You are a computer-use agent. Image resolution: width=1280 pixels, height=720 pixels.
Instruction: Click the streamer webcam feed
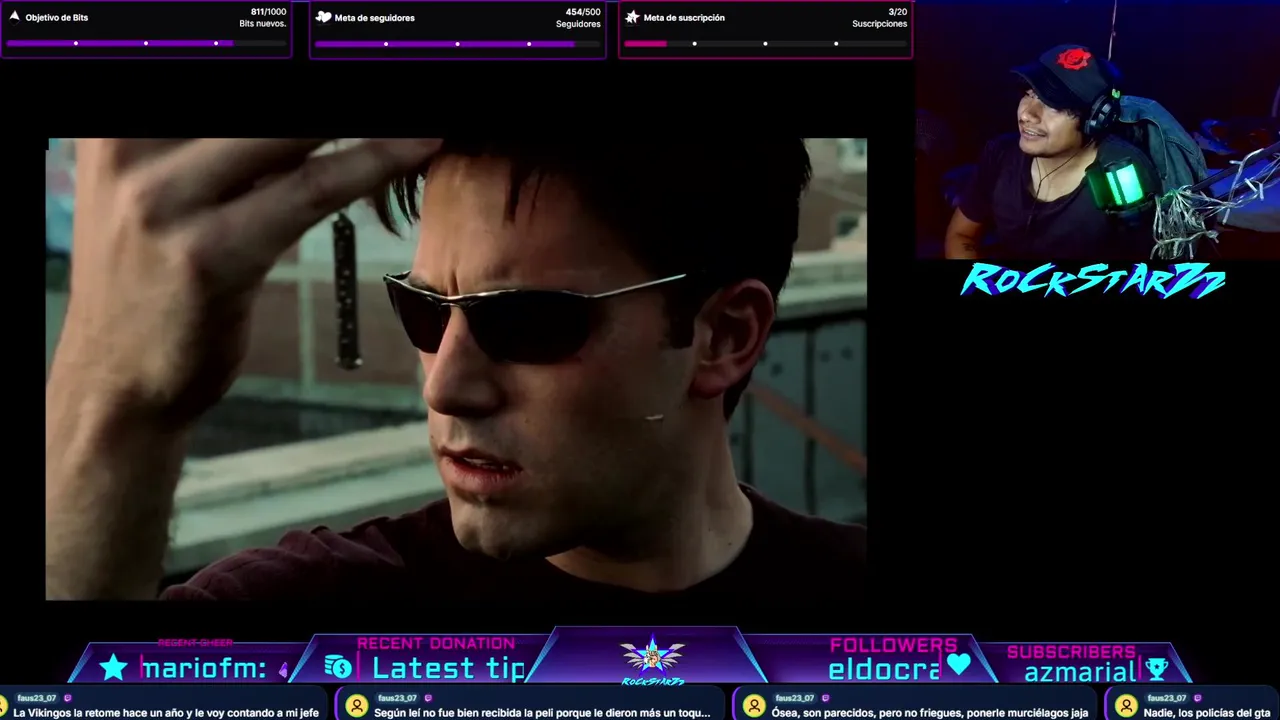tap(1097, 130)
